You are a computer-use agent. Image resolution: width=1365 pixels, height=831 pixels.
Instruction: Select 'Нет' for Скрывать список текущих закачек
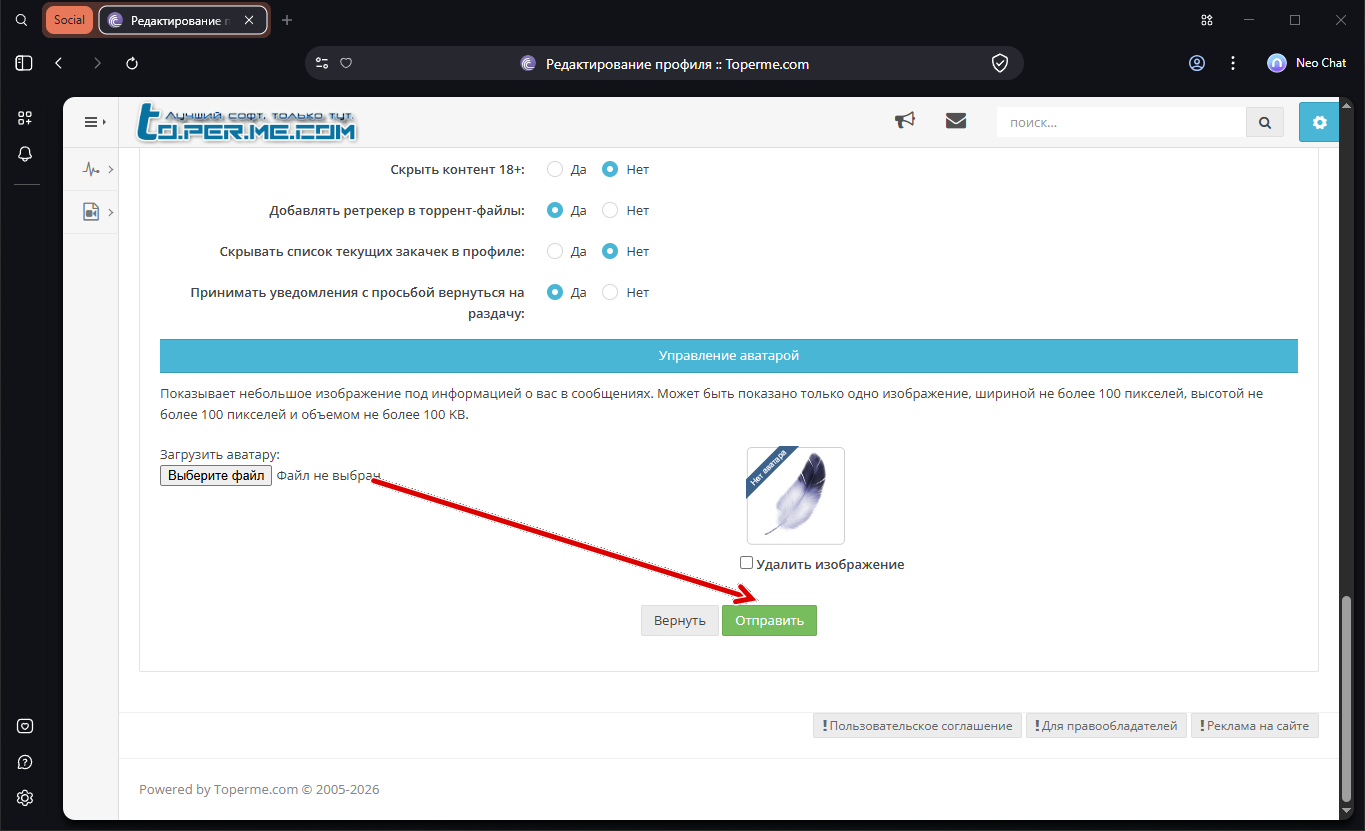pos(610,252)
